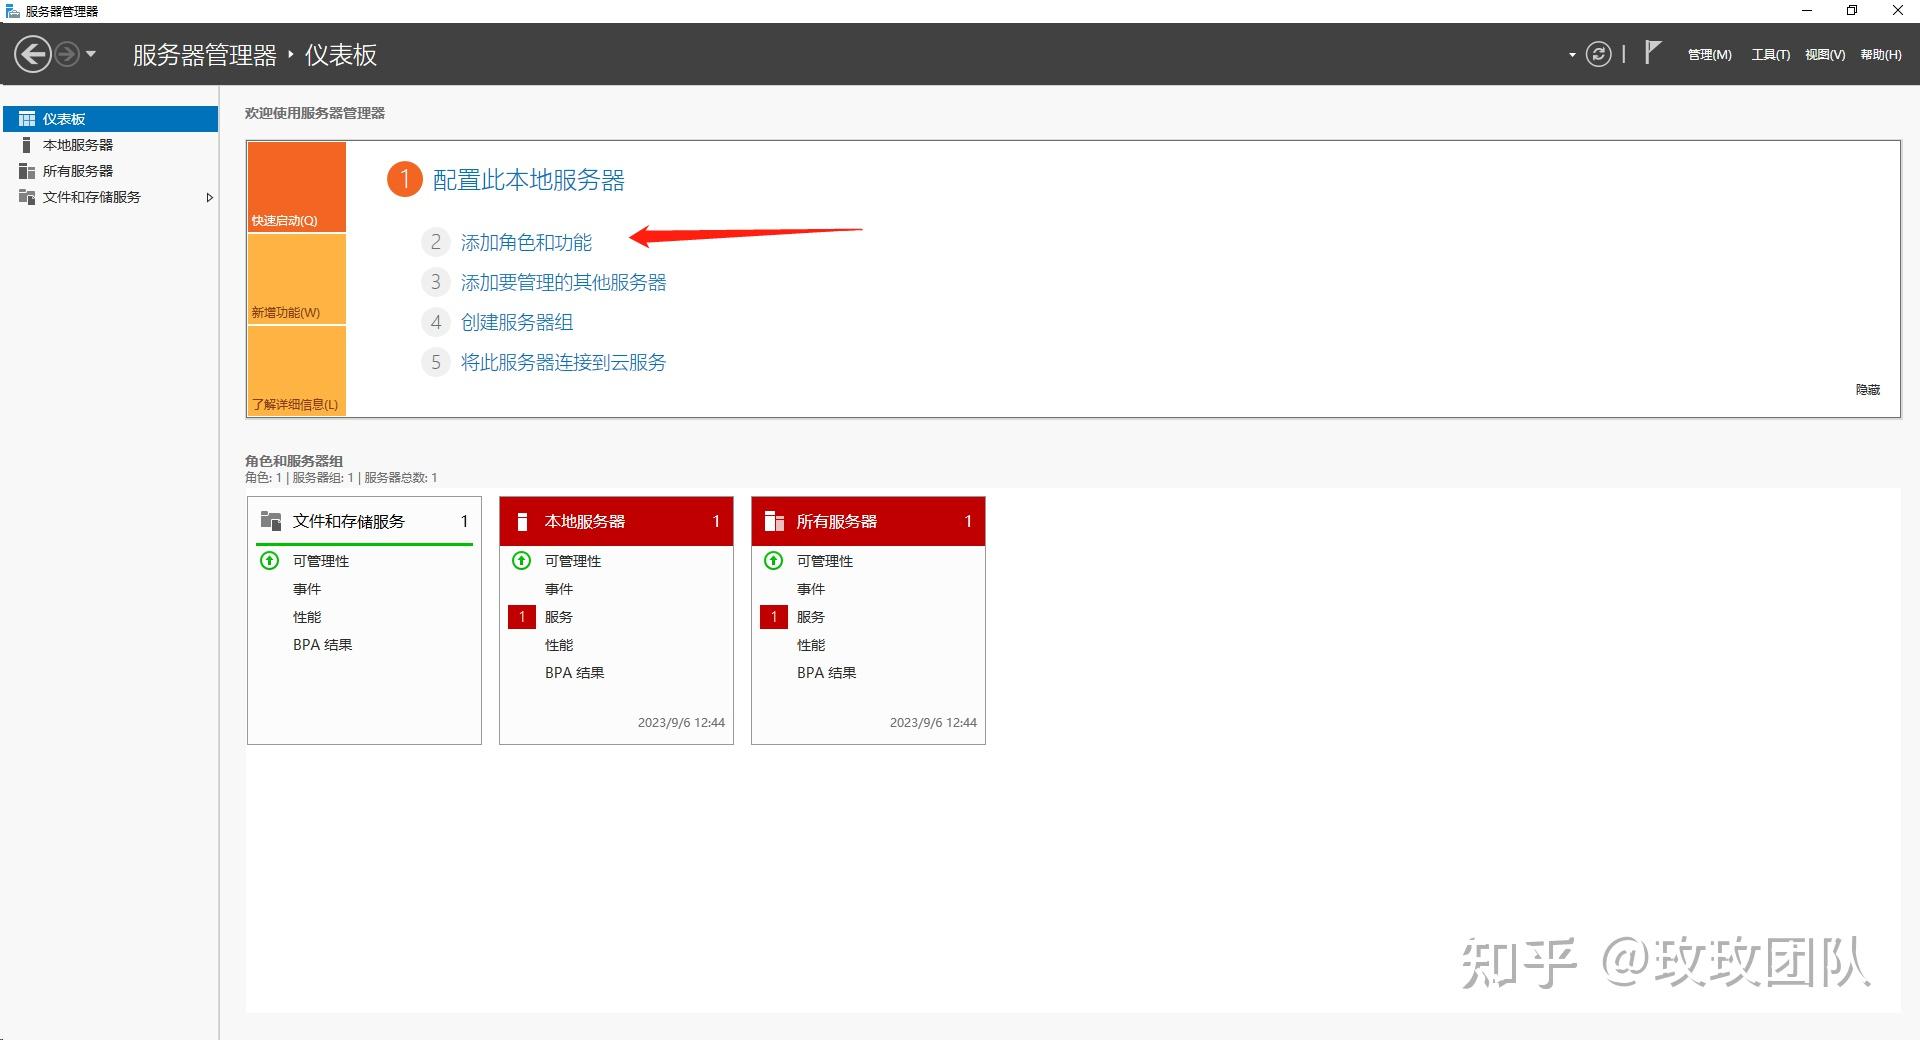The width and height of the screenshot is (1920, 1040).
Task: Switch to the 新增功能(W) tab
Action: 296,279
